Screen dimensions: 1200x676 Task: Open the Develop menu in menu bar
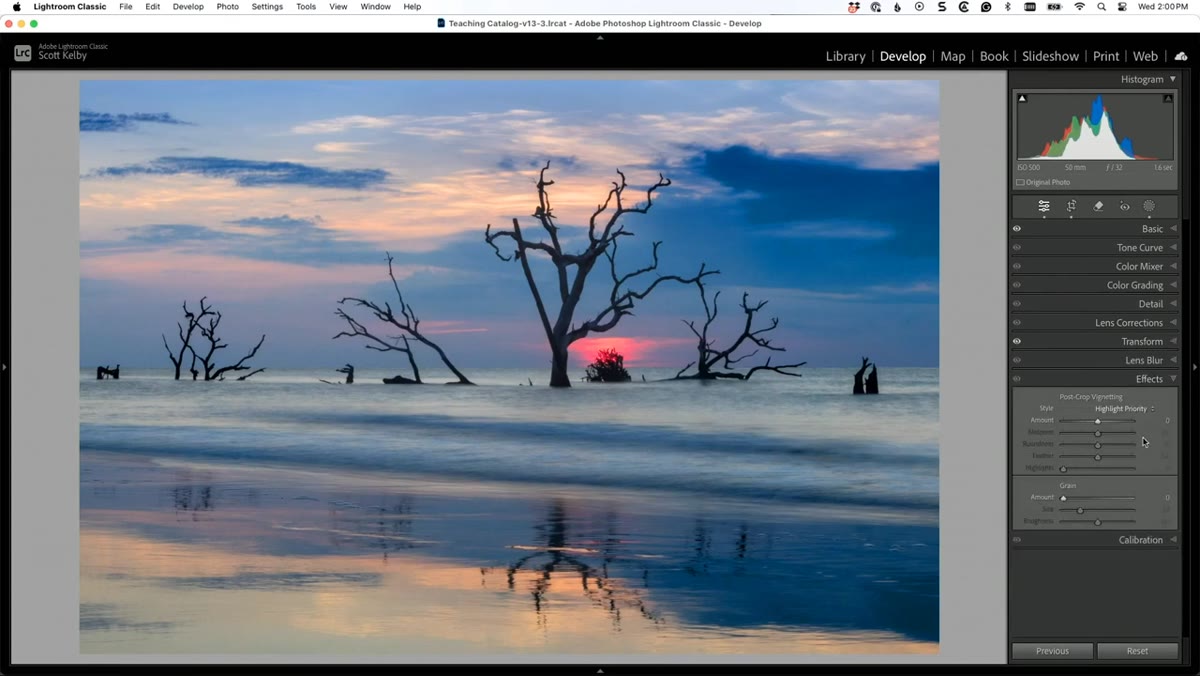[x=188, y=7]
